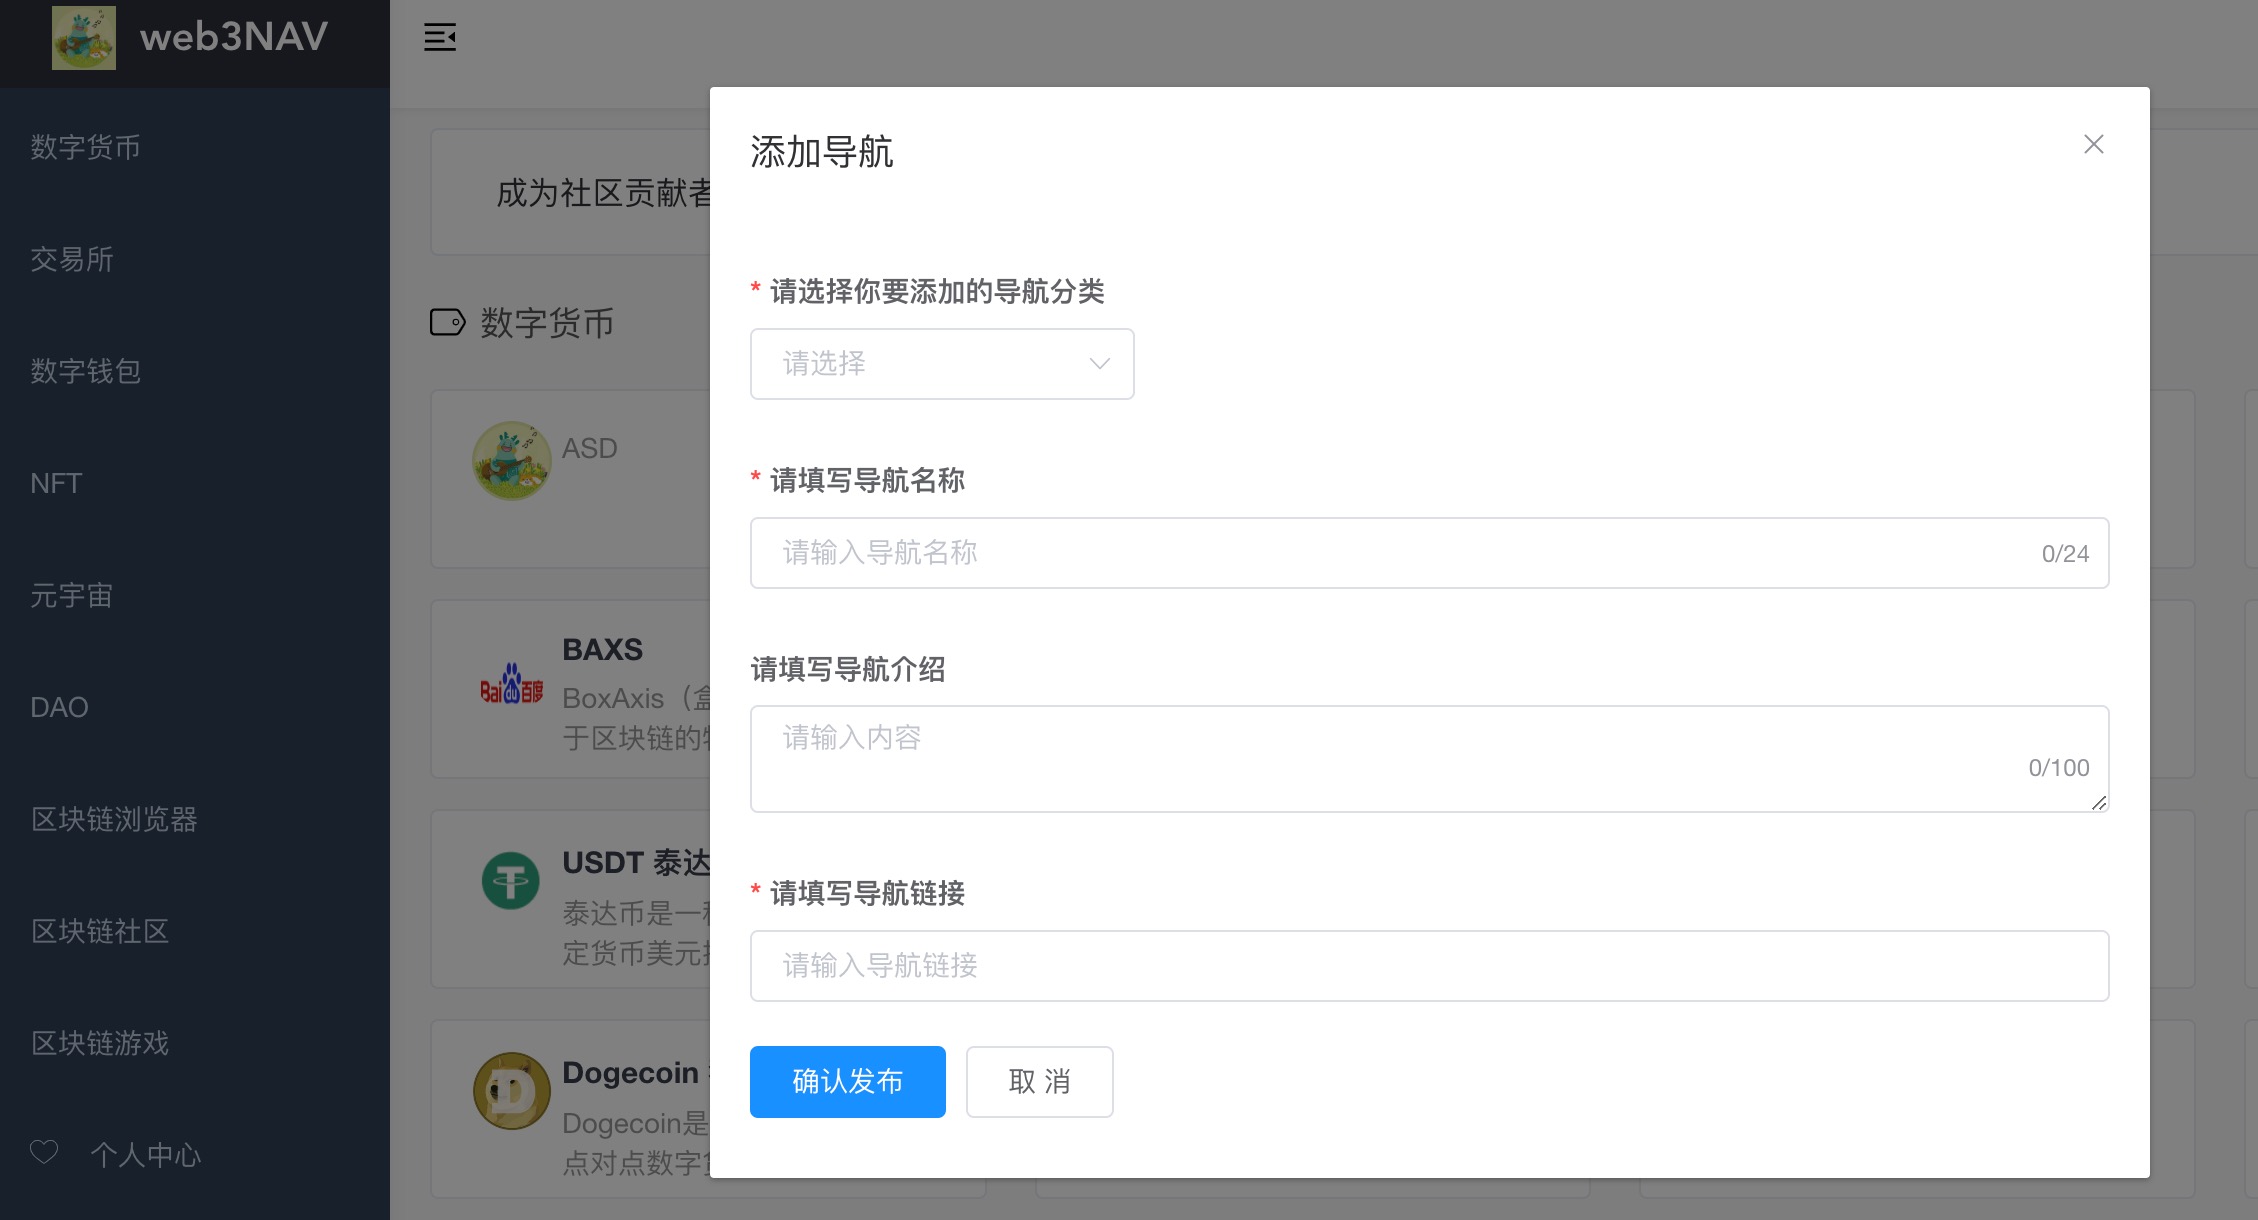Collapse sidebar with hamburger menu icon
Image resolution: width=2258 pixels, height=1220 pixels.
[440, 38]
